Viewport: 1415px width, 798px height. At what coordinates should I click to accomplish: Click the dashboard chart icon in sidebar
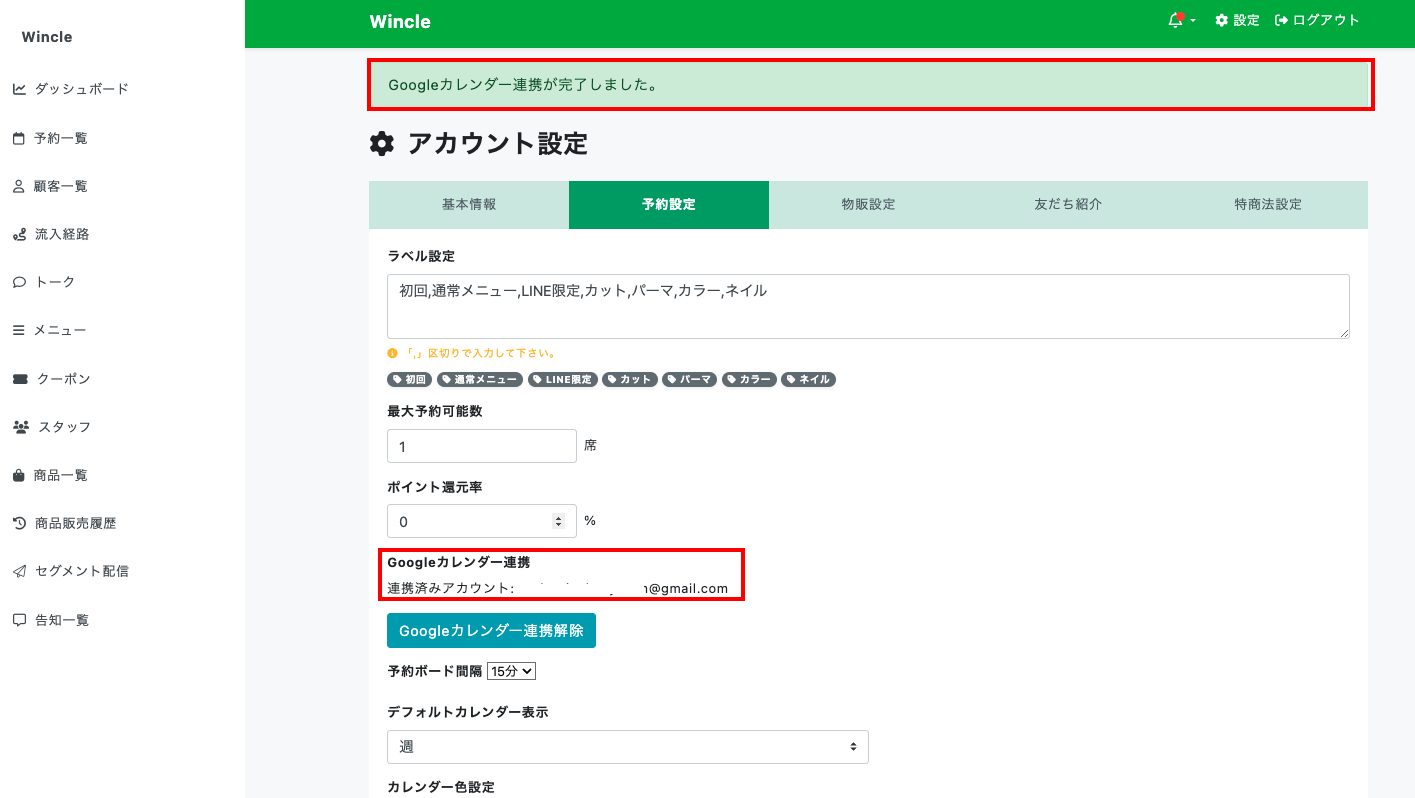[19, 89]
